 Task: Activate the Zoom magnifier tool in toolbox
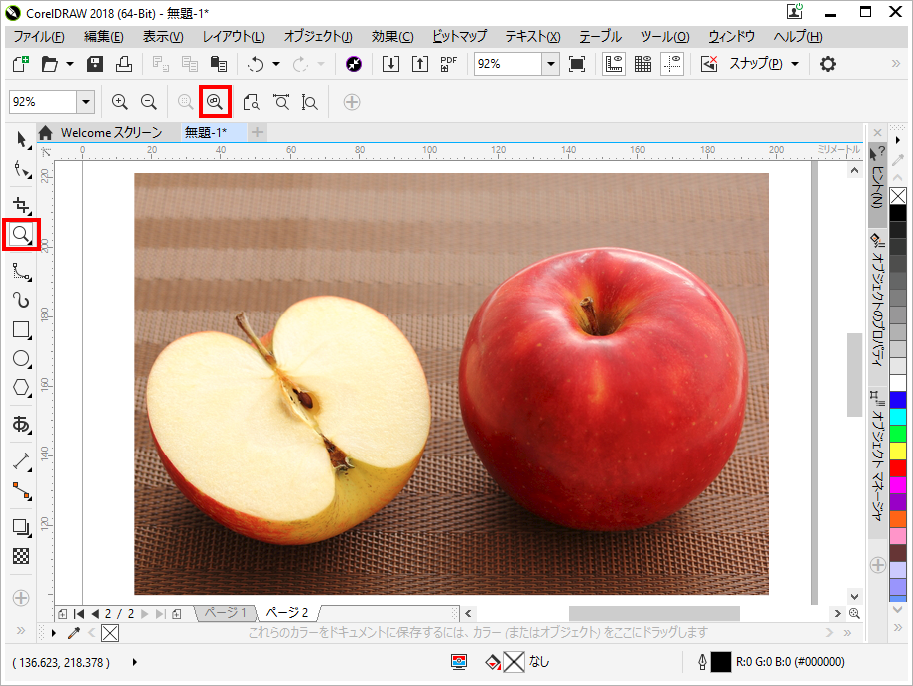(x=22, y=235)
